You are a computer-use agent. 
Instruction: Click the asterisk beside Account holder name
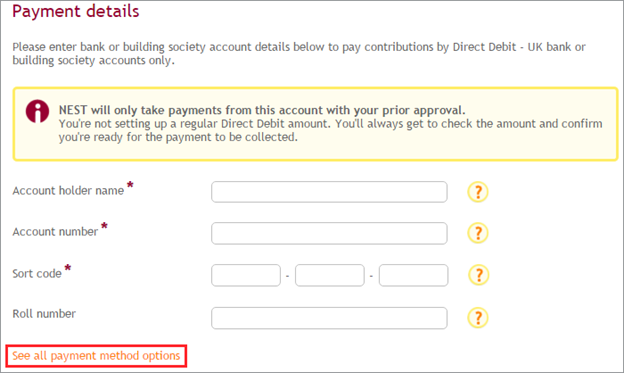[x=130, y=185]
